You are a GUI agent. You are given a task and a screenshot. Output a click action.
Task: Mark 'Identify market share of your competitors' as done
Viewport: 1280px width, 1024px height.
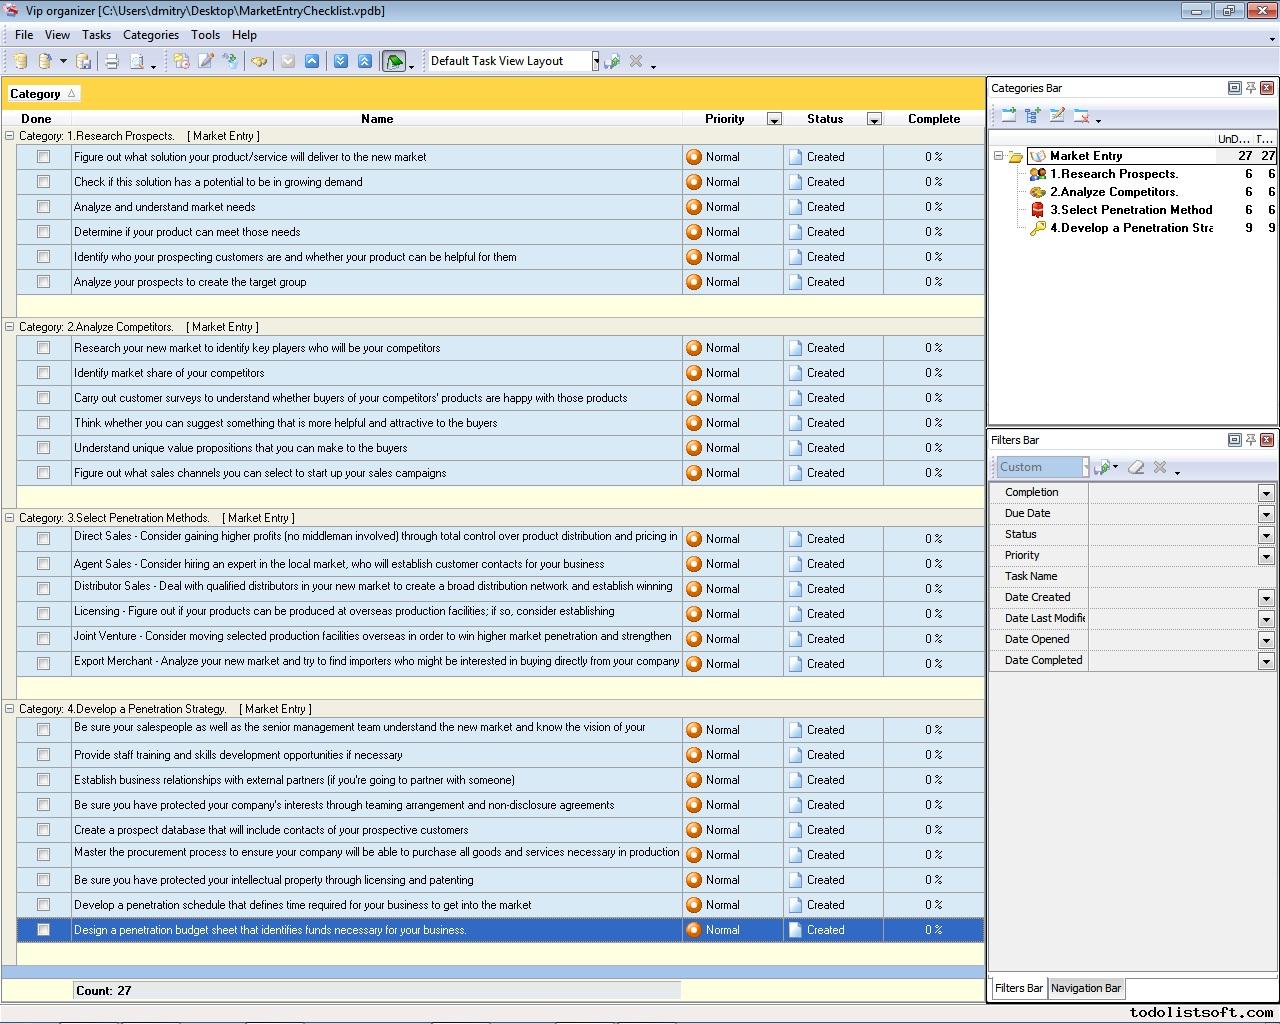43,373
